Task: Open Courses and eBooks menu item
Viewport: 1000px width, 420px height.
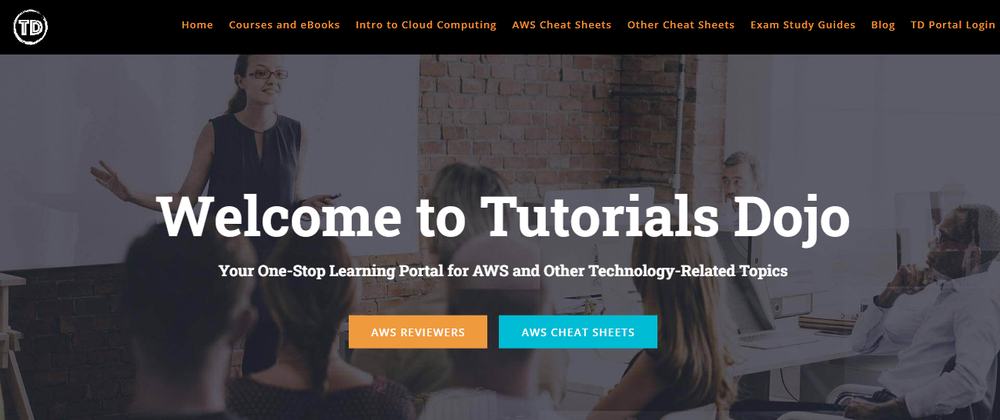Action: tap(284, 25)
